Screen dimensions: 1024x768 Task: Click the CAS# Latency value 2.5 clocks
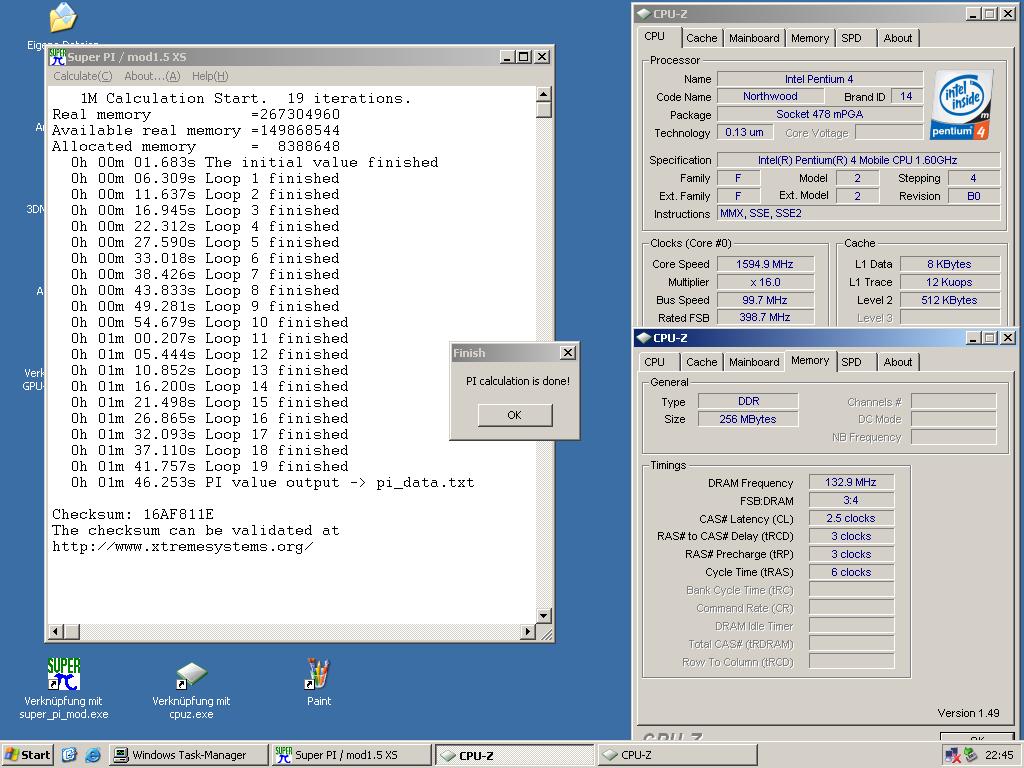851,518
